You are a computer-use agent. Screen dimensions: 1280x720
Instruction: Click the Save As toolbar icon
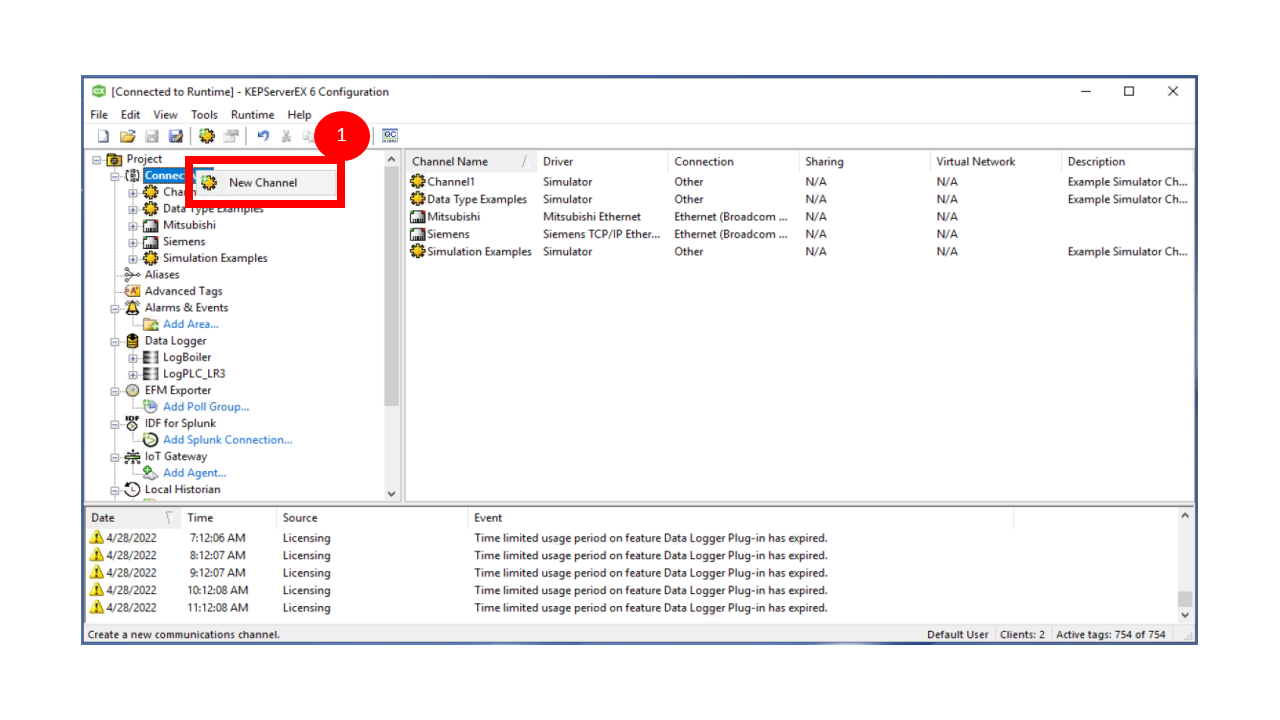(176, 136)
